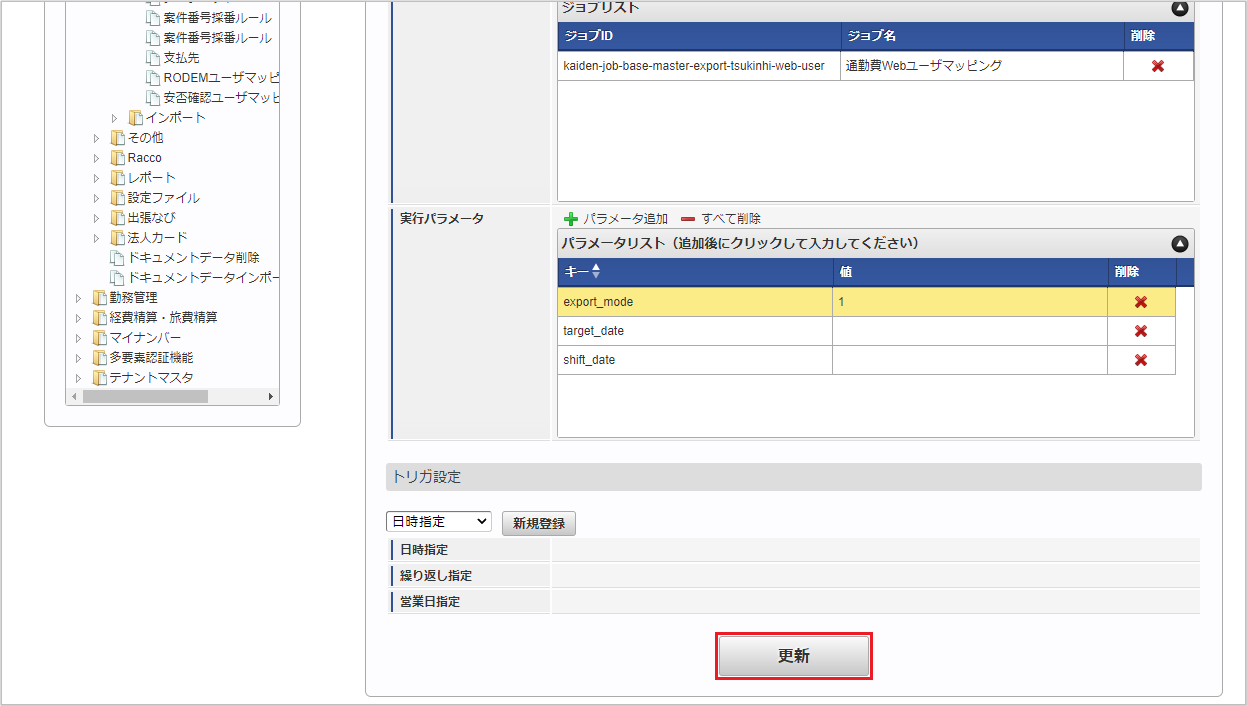Image resolution: width=1247 pixels, height=706 pixels.
Task: Expand the テナントマスタ tree folder
Action: click(x=79, y=378)
